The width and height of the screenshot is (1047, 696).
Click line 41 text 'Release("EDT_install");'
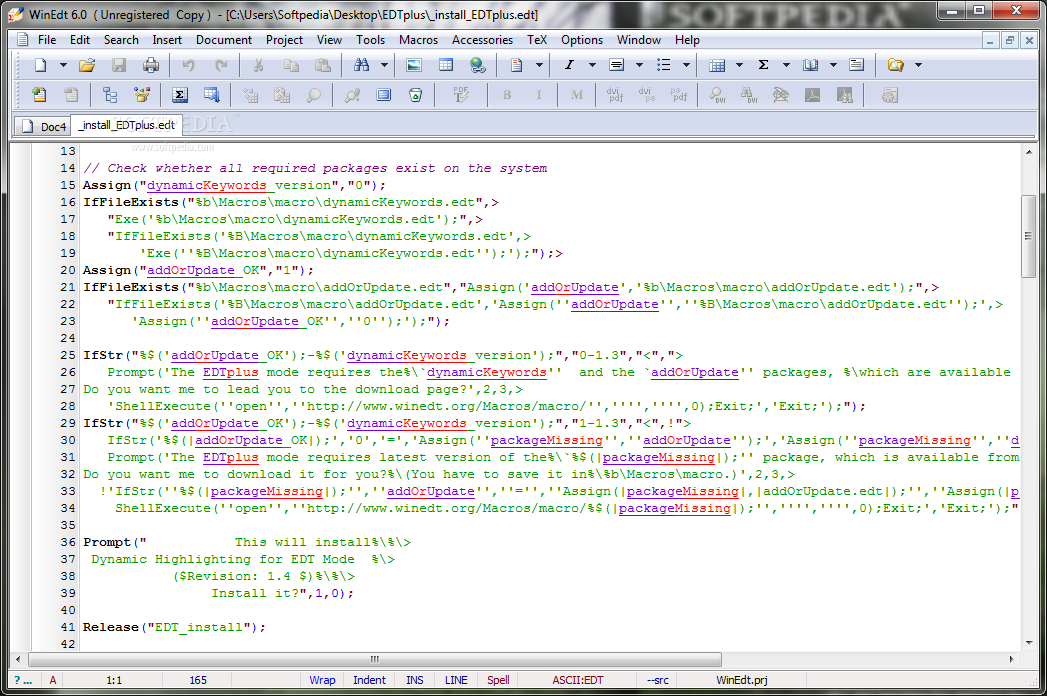coord(174,627)
